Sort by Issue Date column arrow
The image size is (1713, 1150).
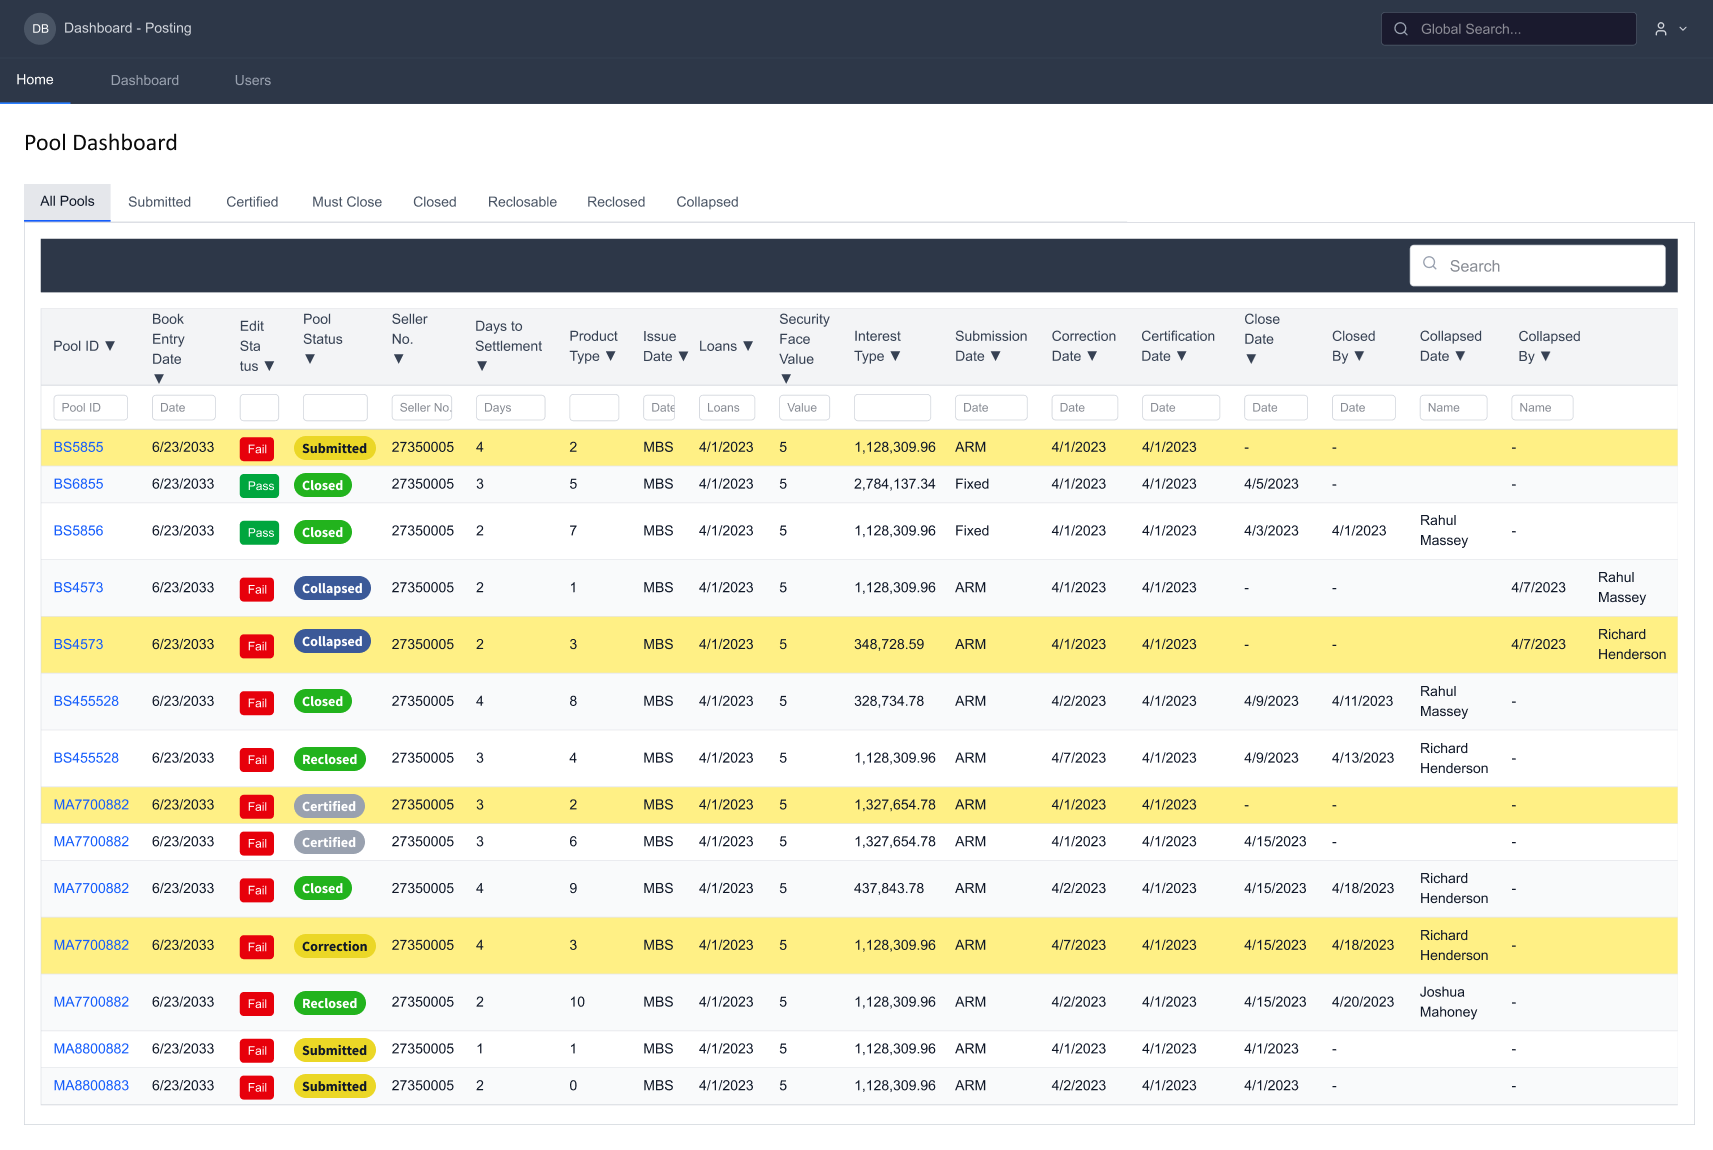[x=683, y=356]
